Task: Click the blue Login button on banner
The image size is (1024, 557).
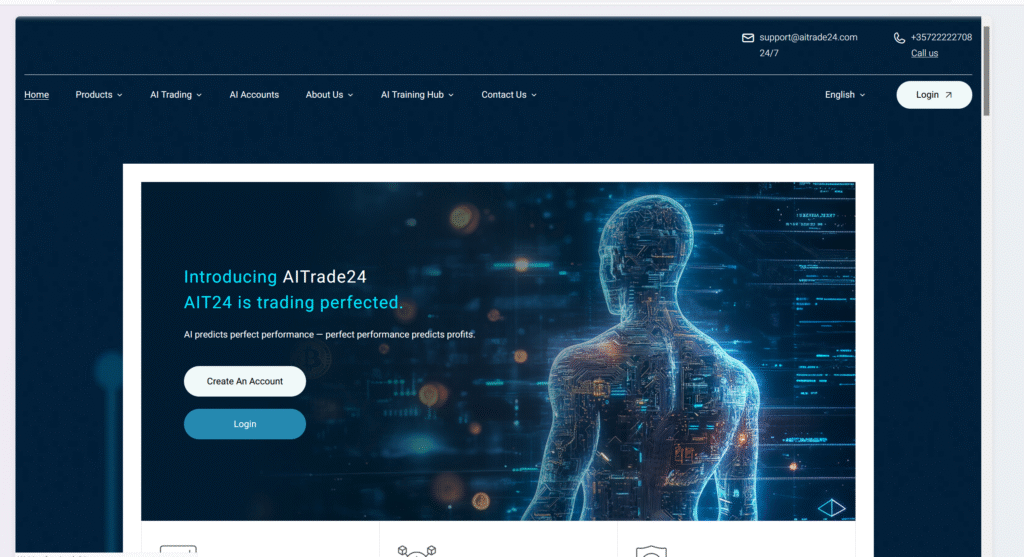Action: pos(245,424)
